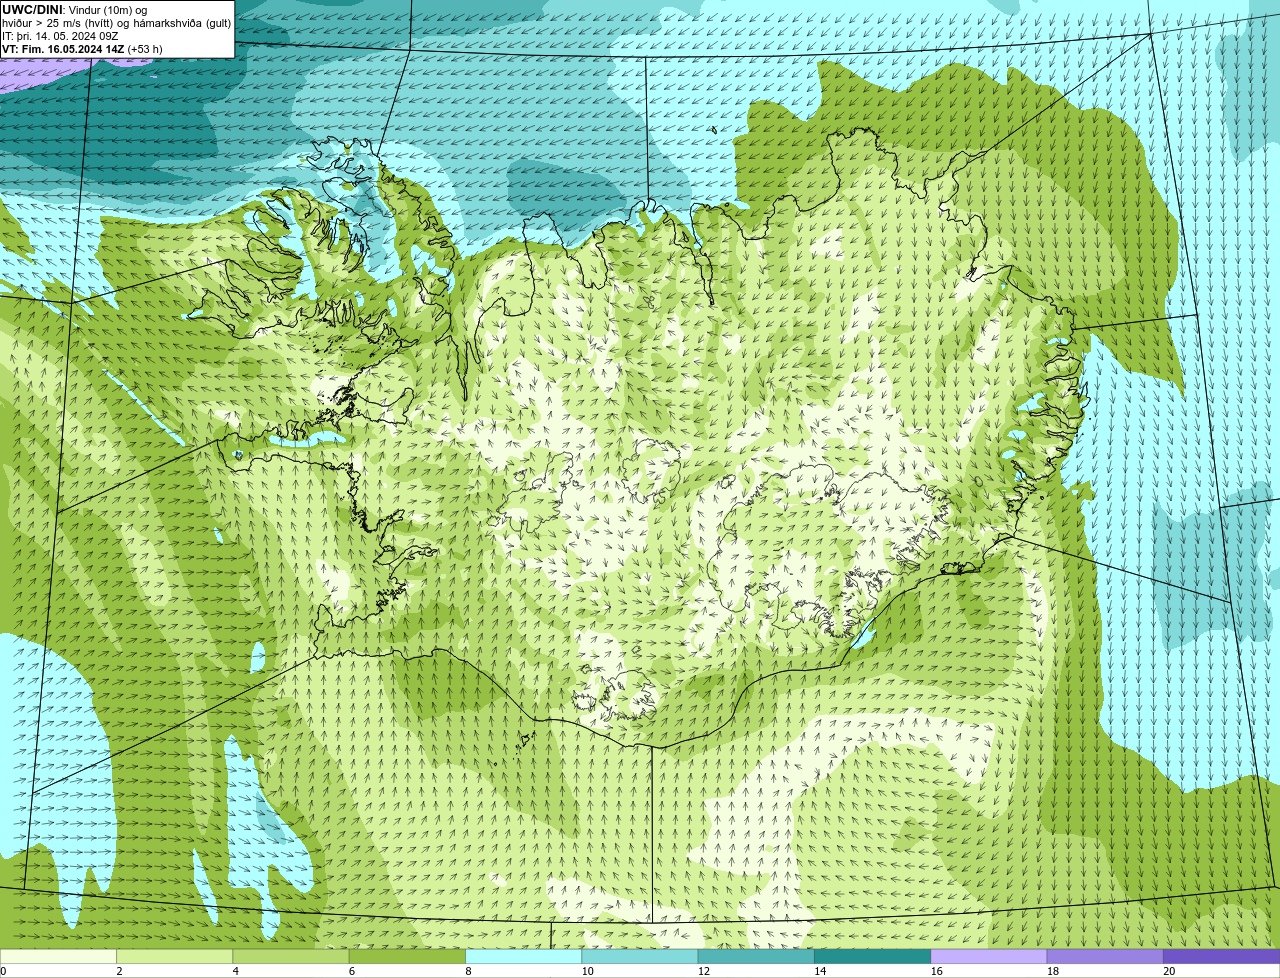Image resolution: width=1280 pixels, height=978 pixels.
Task: Click the UWC/DINI Vindur (10m) title line
Action: click(x=75, y=9)
